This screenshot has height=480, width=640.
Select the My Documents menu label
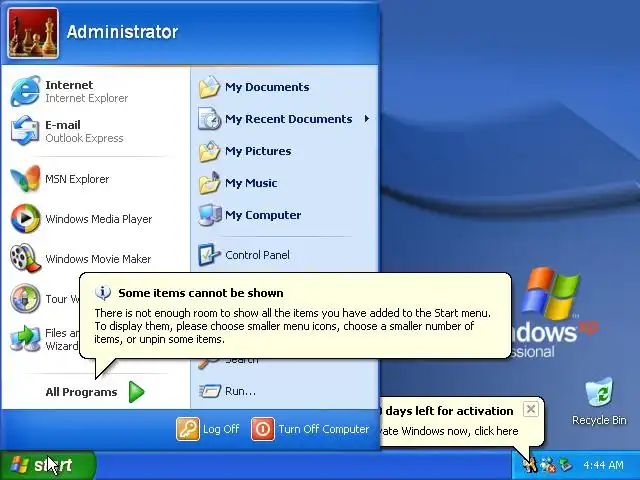click(267, 87)
